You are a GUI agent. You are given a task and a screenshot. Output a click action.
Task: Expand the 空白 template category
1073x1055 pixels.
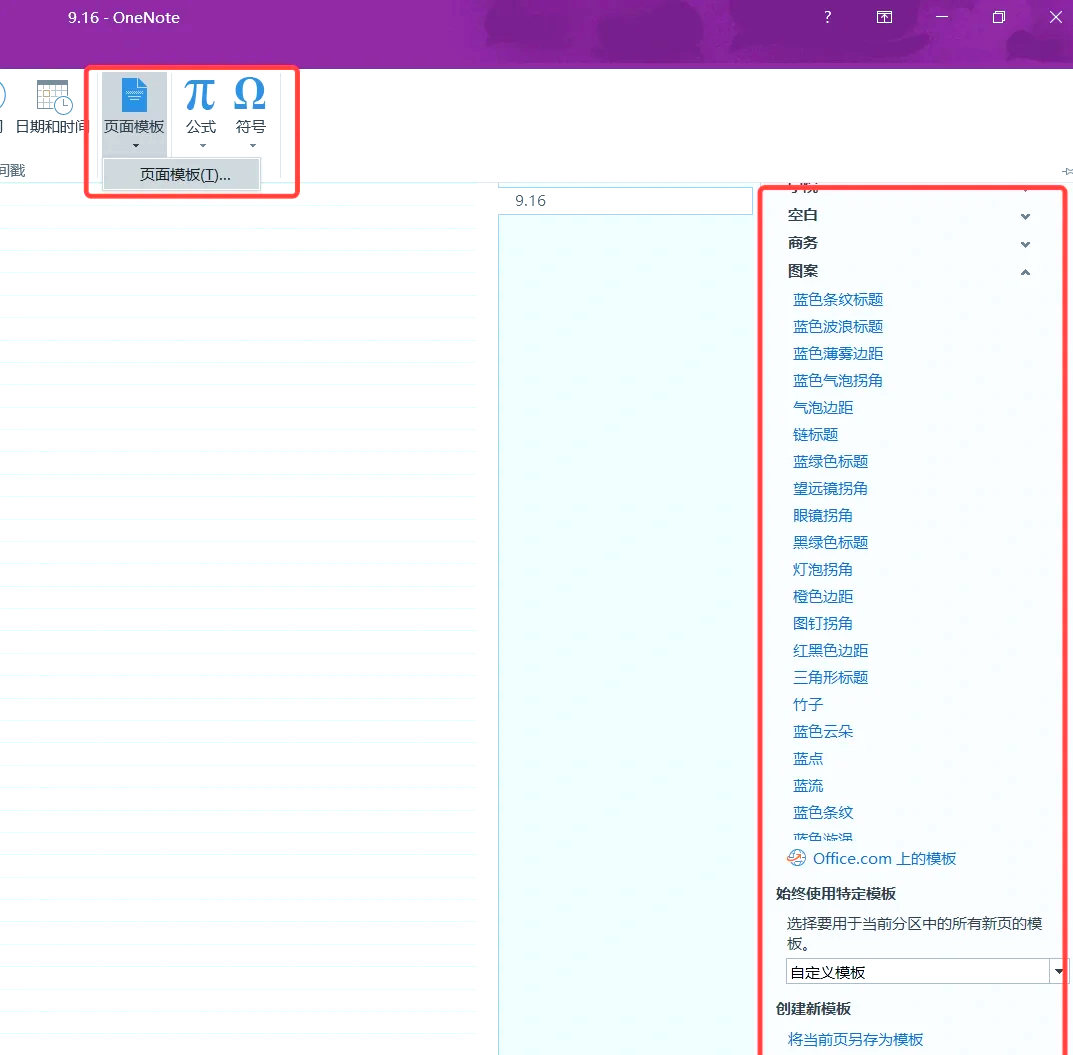click(1025, 215)
